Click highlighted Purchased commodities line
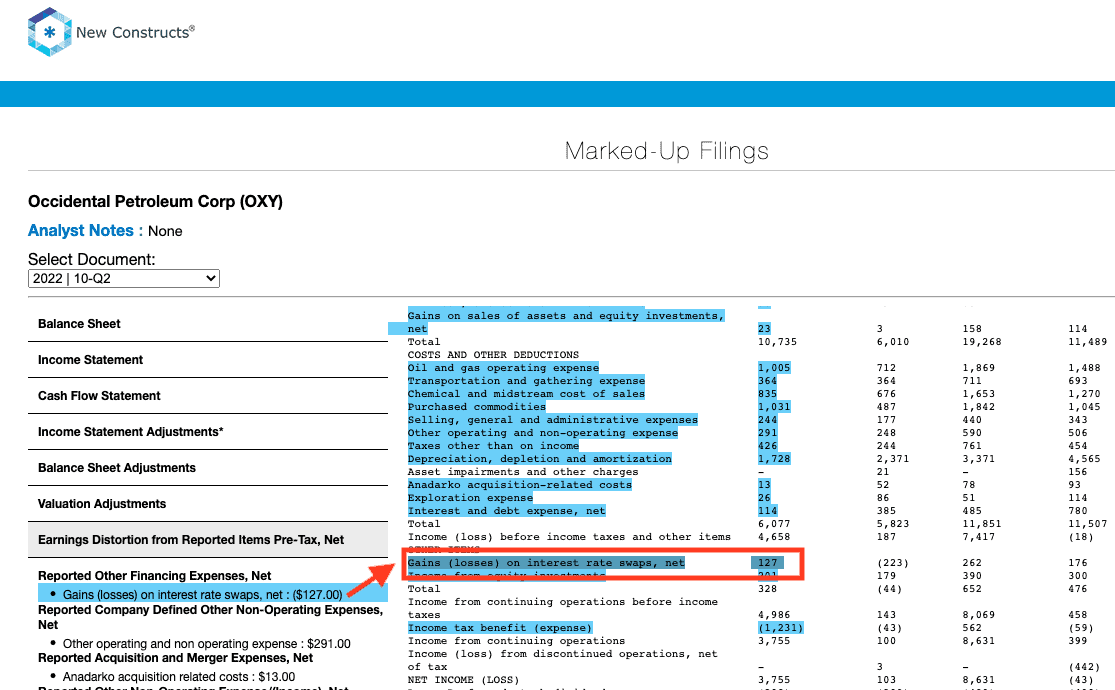Screen dimensions: 1115x690 pyautogui.click(x=476, y=407)
